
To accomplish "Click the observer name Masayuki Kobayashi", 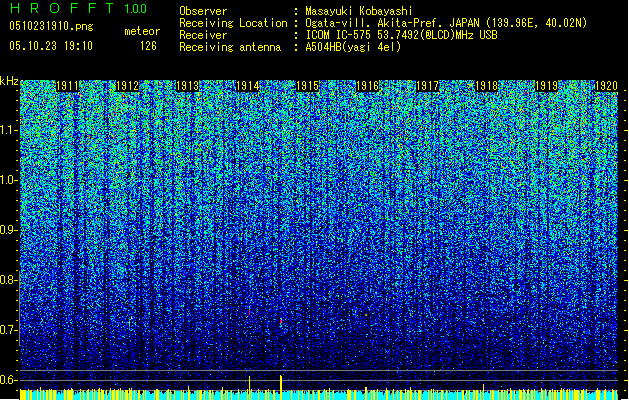I will tap(359, 11).
